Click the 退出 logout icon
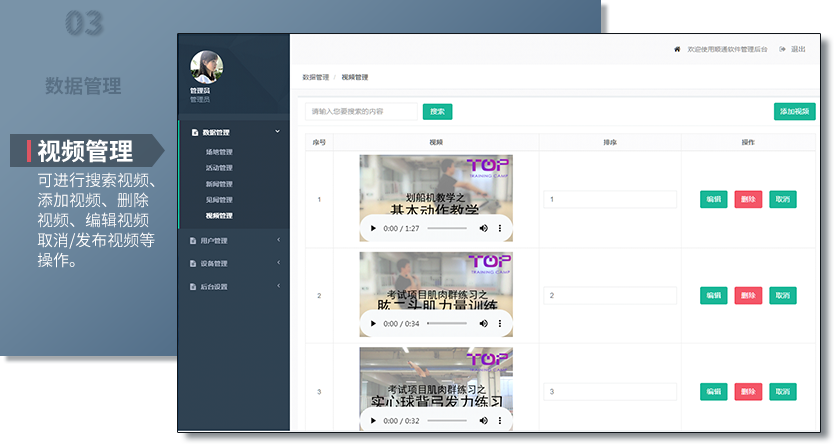Viewport: 835px width, 445px height. [x=782, y=49]
